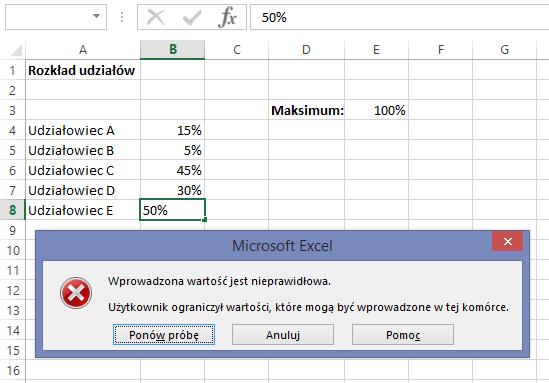Select cell A1 Rozkład udziałów

pos(83,70)
